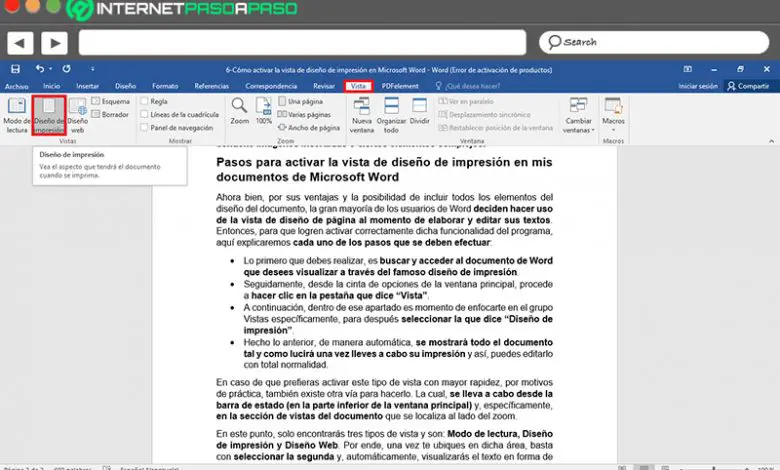Click the Compartir button
The height and width of the screenshot is (470, 780).
(748, 86)
